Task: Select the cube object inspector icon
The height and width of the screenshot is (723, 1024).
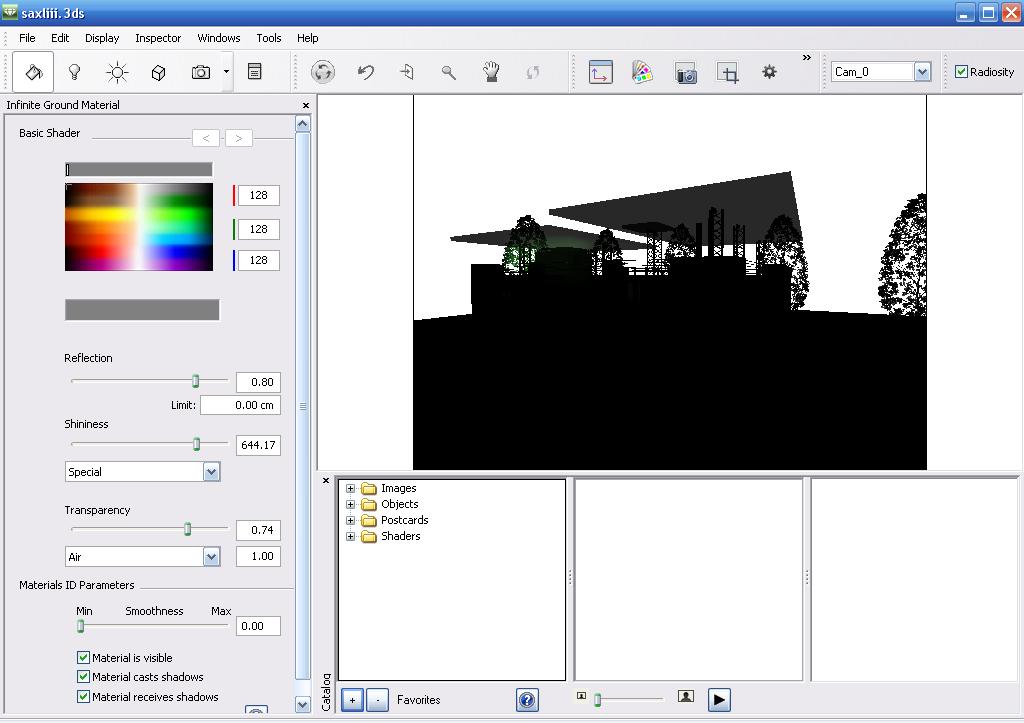Action: pos(158,72)
